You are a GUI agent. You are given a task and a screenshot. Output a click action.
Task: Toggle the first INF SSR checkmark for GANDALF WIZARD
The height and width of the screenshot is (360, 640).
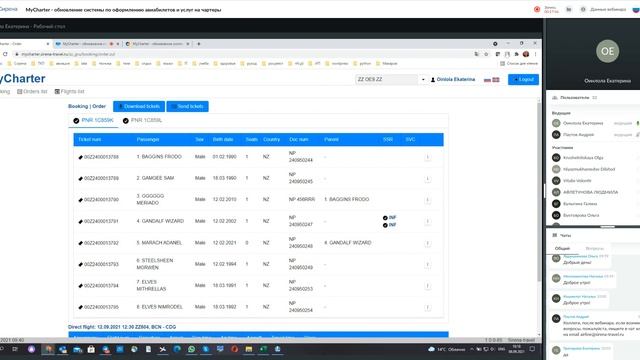[385, 218]
